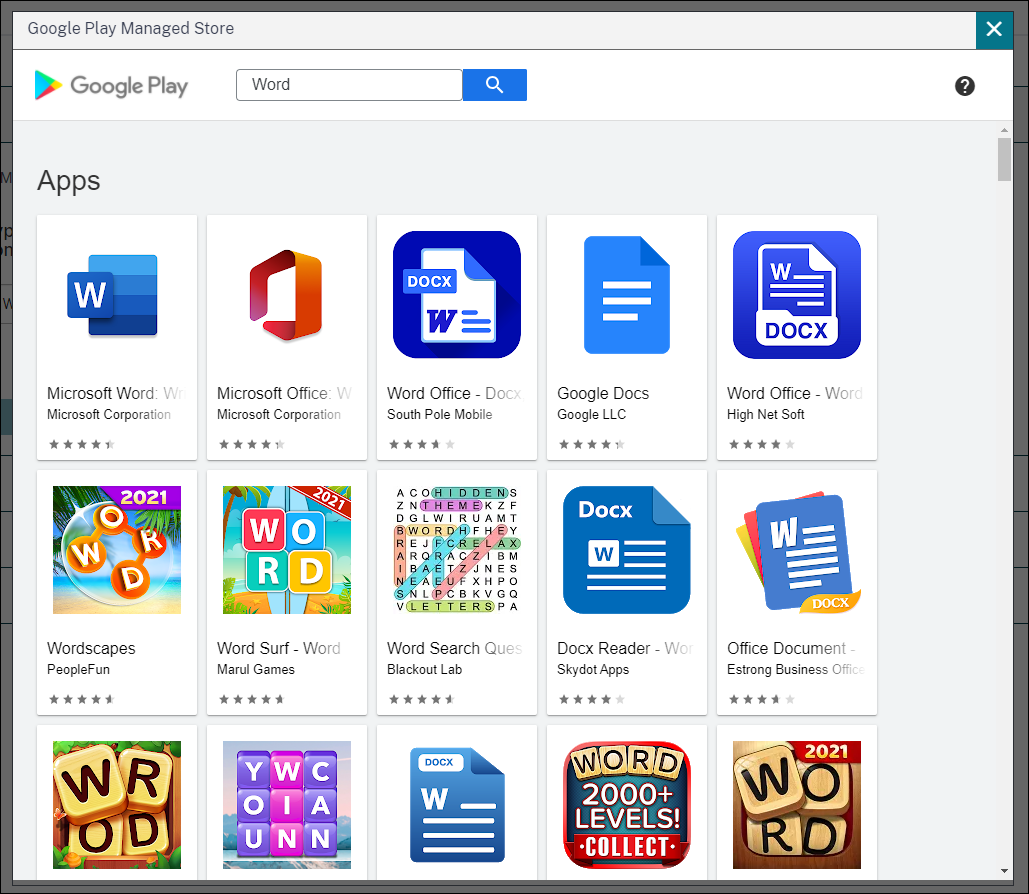Click Estrong Business Office developer name
Screen dimensions: 1029x894
pyautogui.click(x=795, y=669)
